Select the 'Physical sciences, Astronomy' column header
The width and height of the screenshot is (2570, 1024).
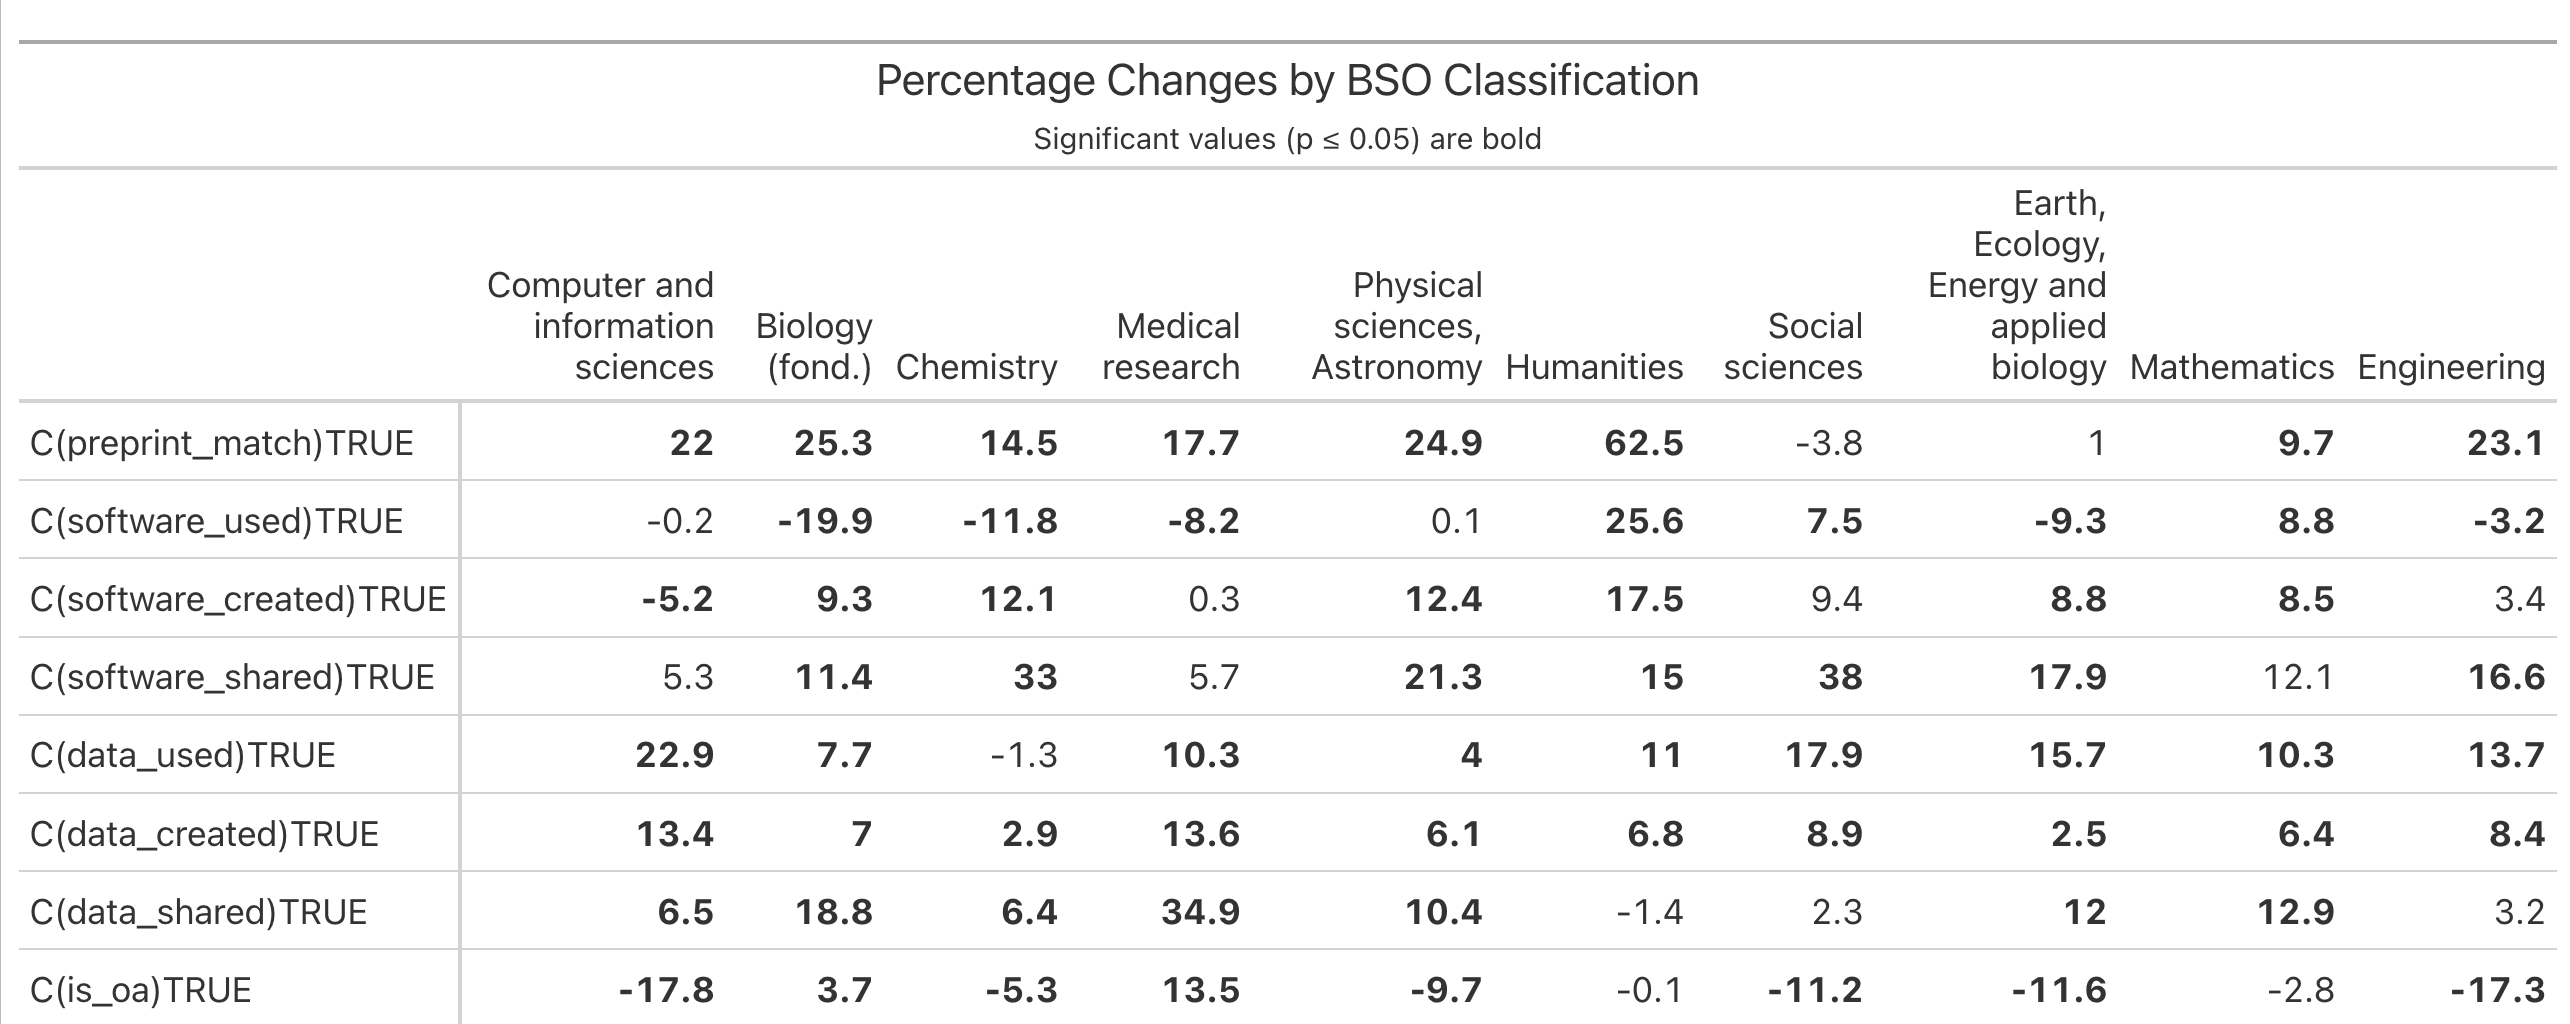(x=1396, y=326)
